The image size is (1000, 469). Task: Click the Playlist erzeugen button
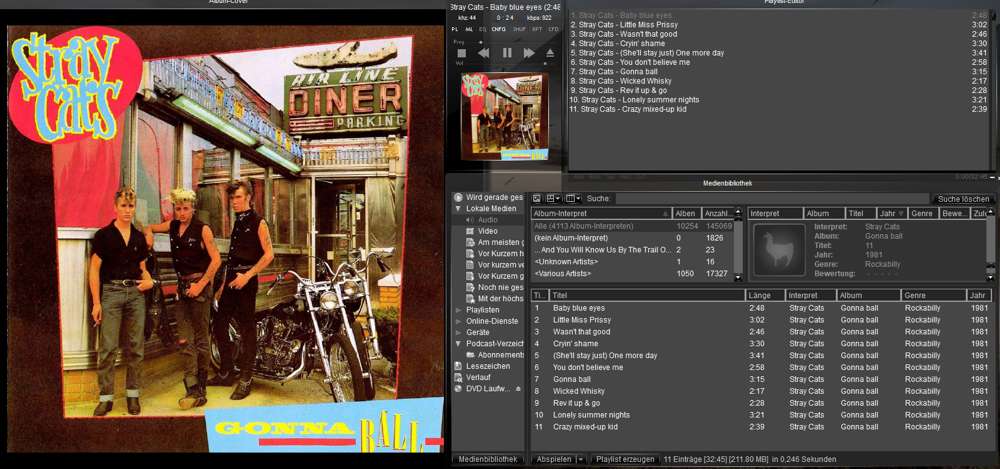click(625, 459)
